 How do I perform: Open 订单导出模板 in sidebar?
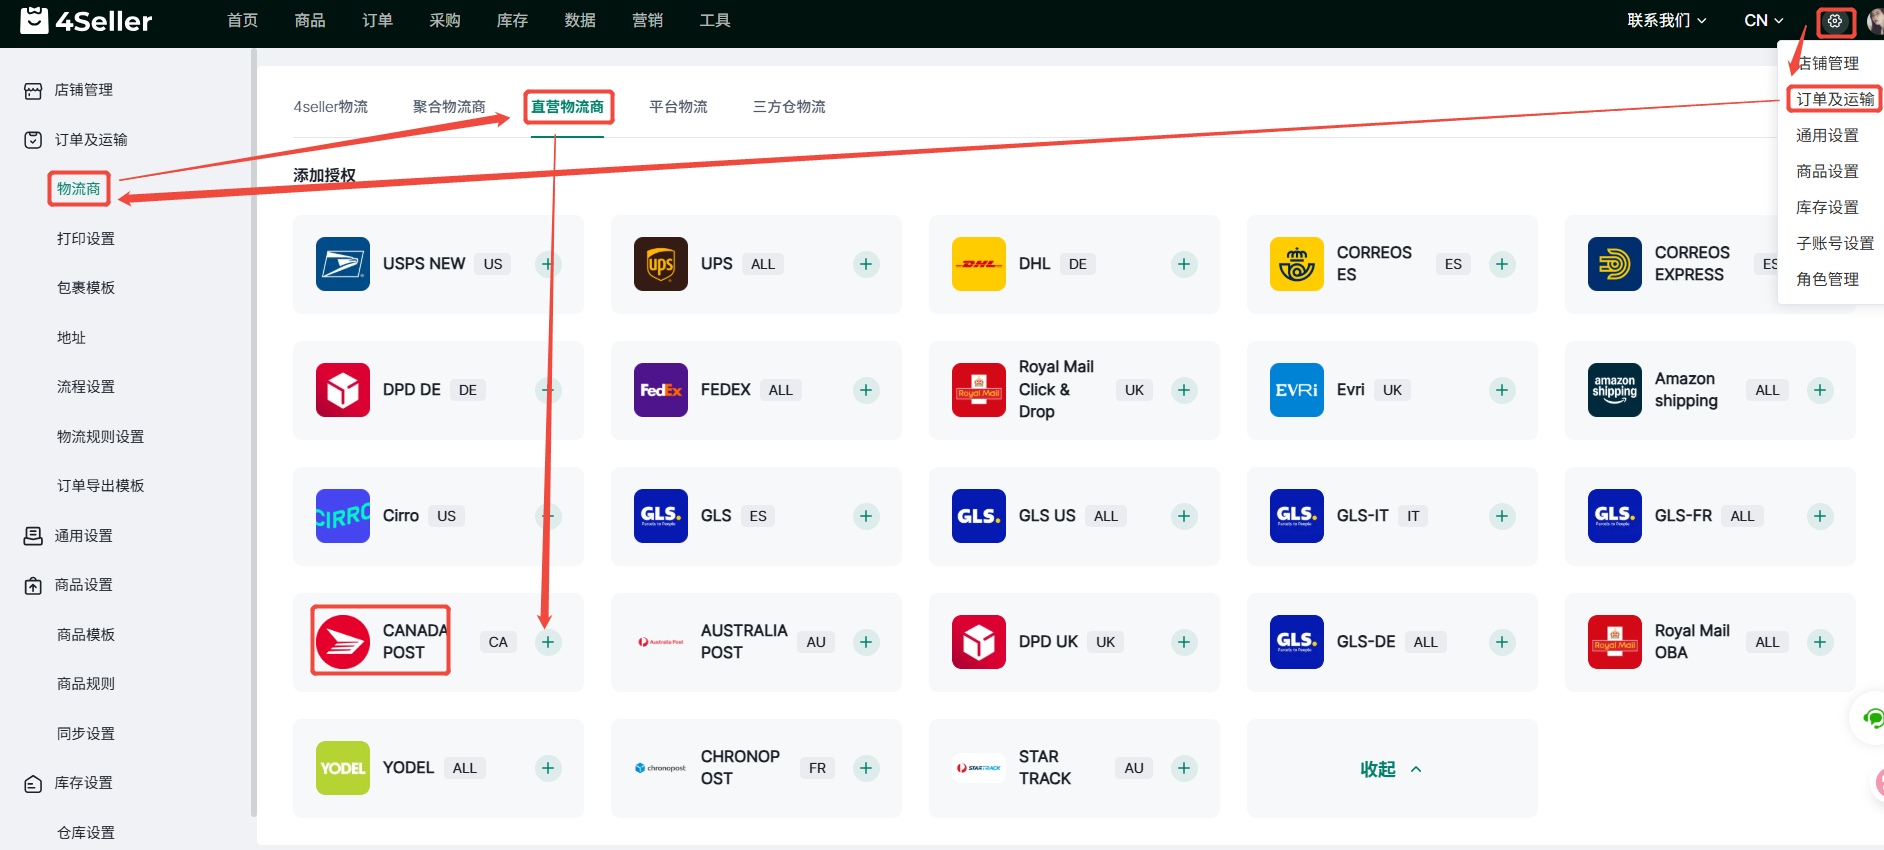100,486
